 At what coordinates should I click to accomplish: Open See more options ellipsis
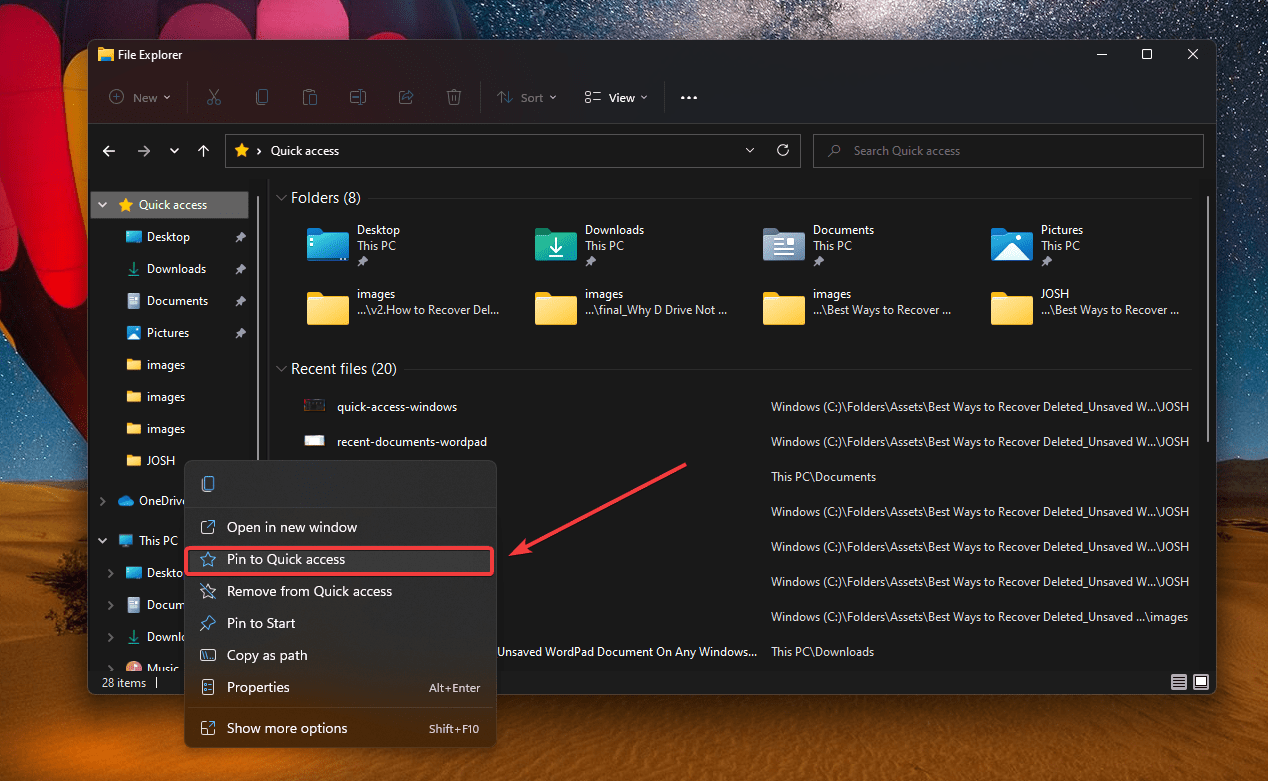688,97
